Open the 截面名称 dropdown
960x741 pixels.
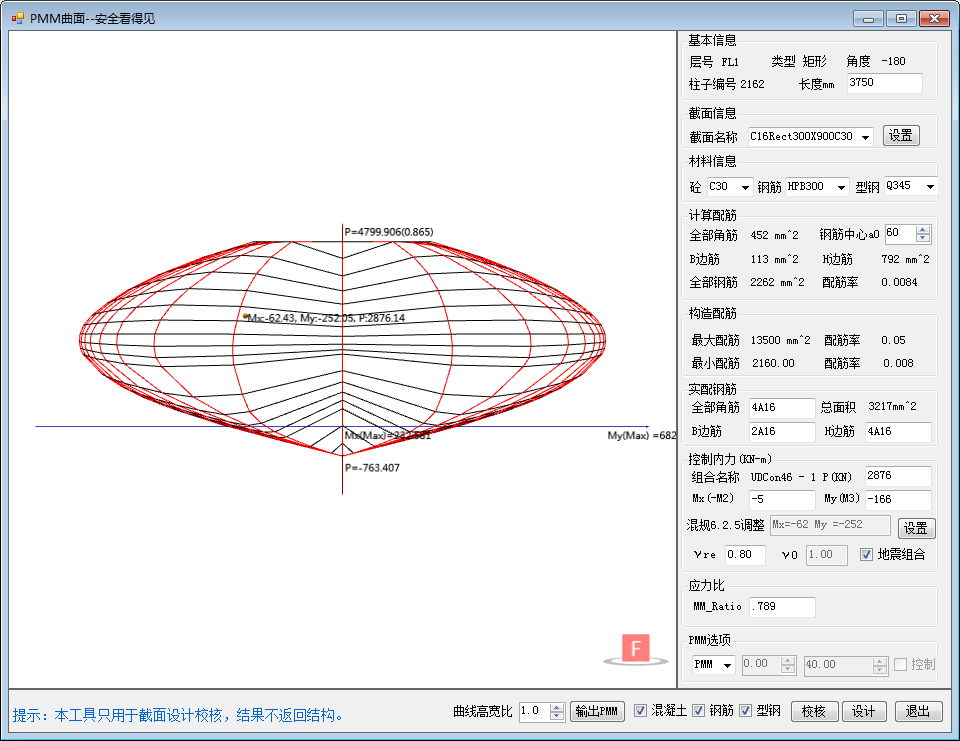click(865, 137)
